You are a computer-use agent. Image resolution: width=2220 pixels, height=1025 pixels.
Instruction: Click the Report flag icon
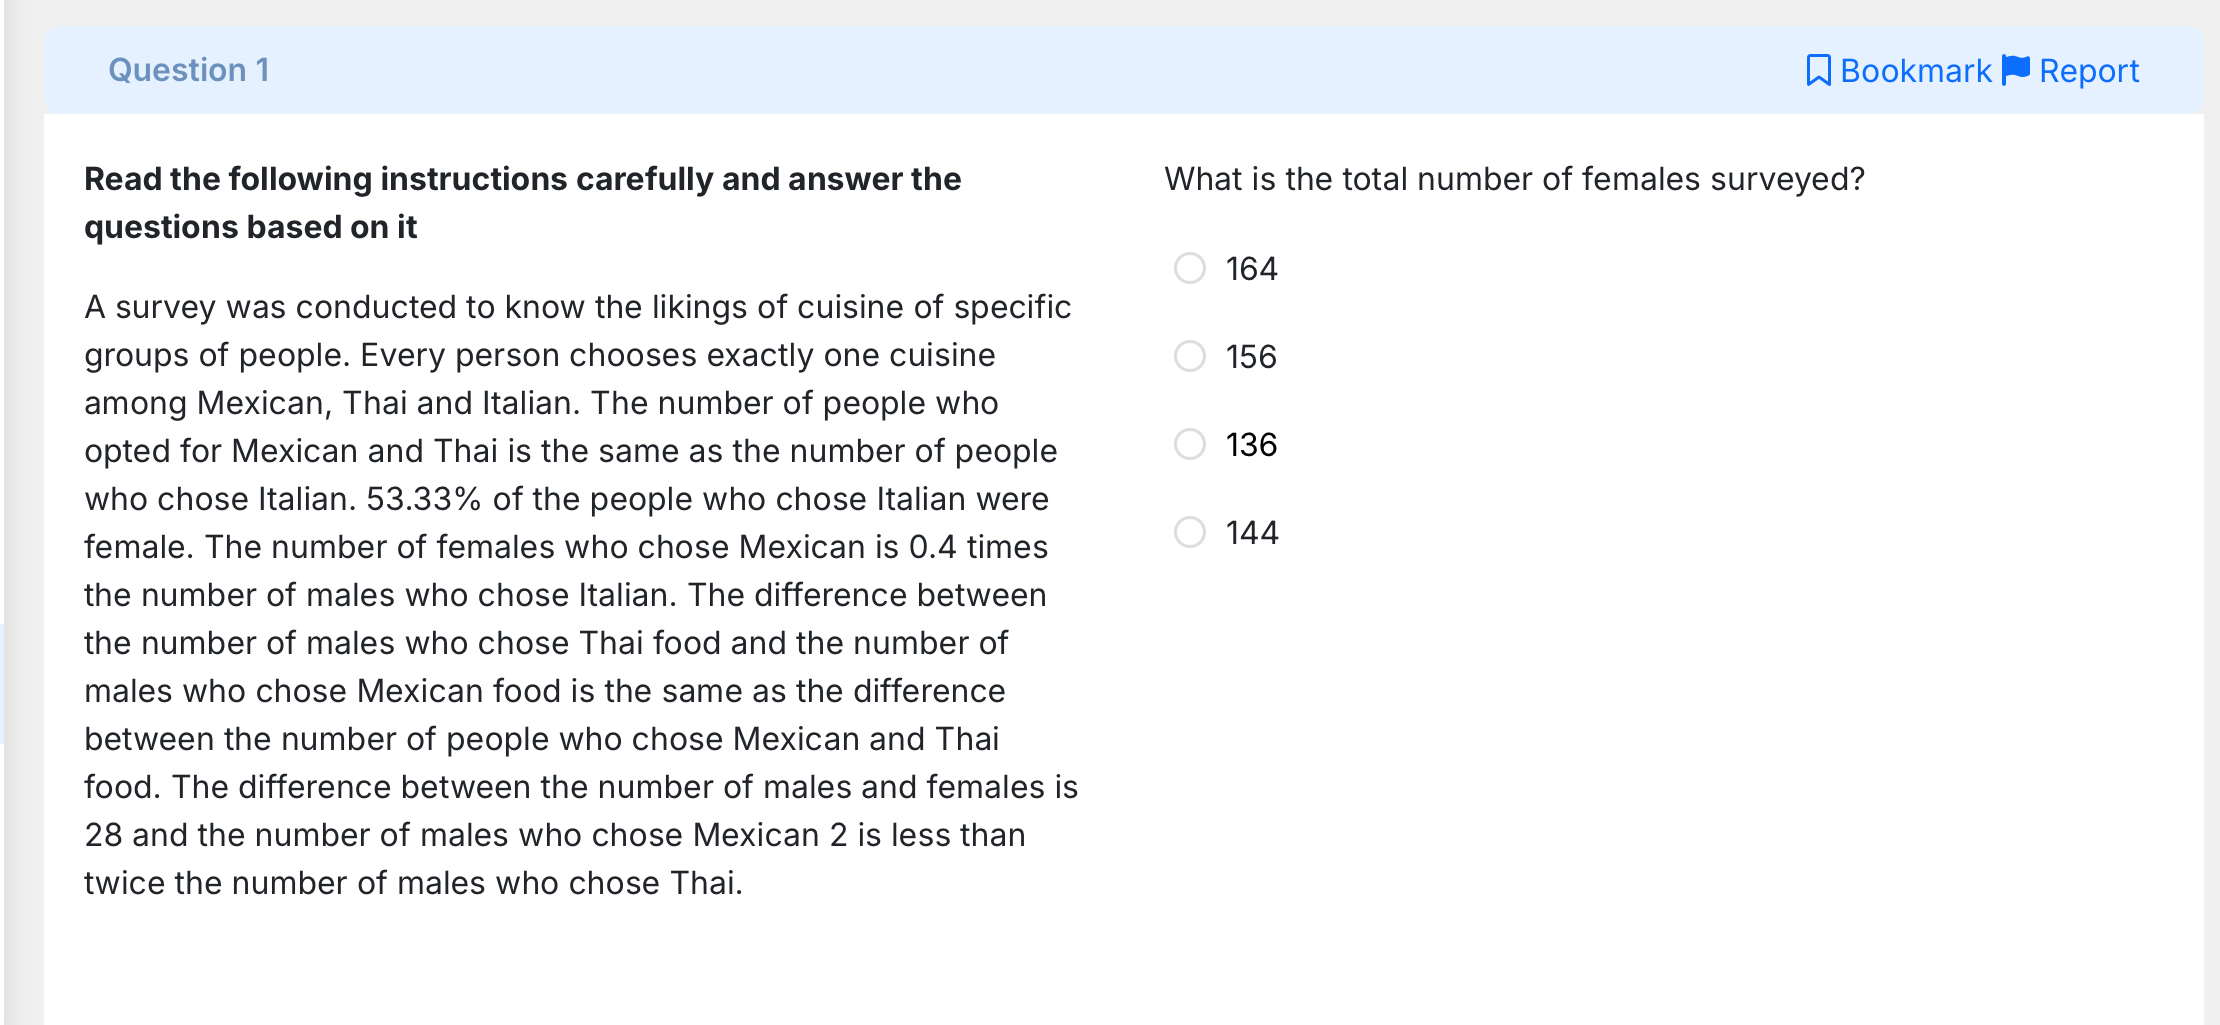click(2016, 70)
